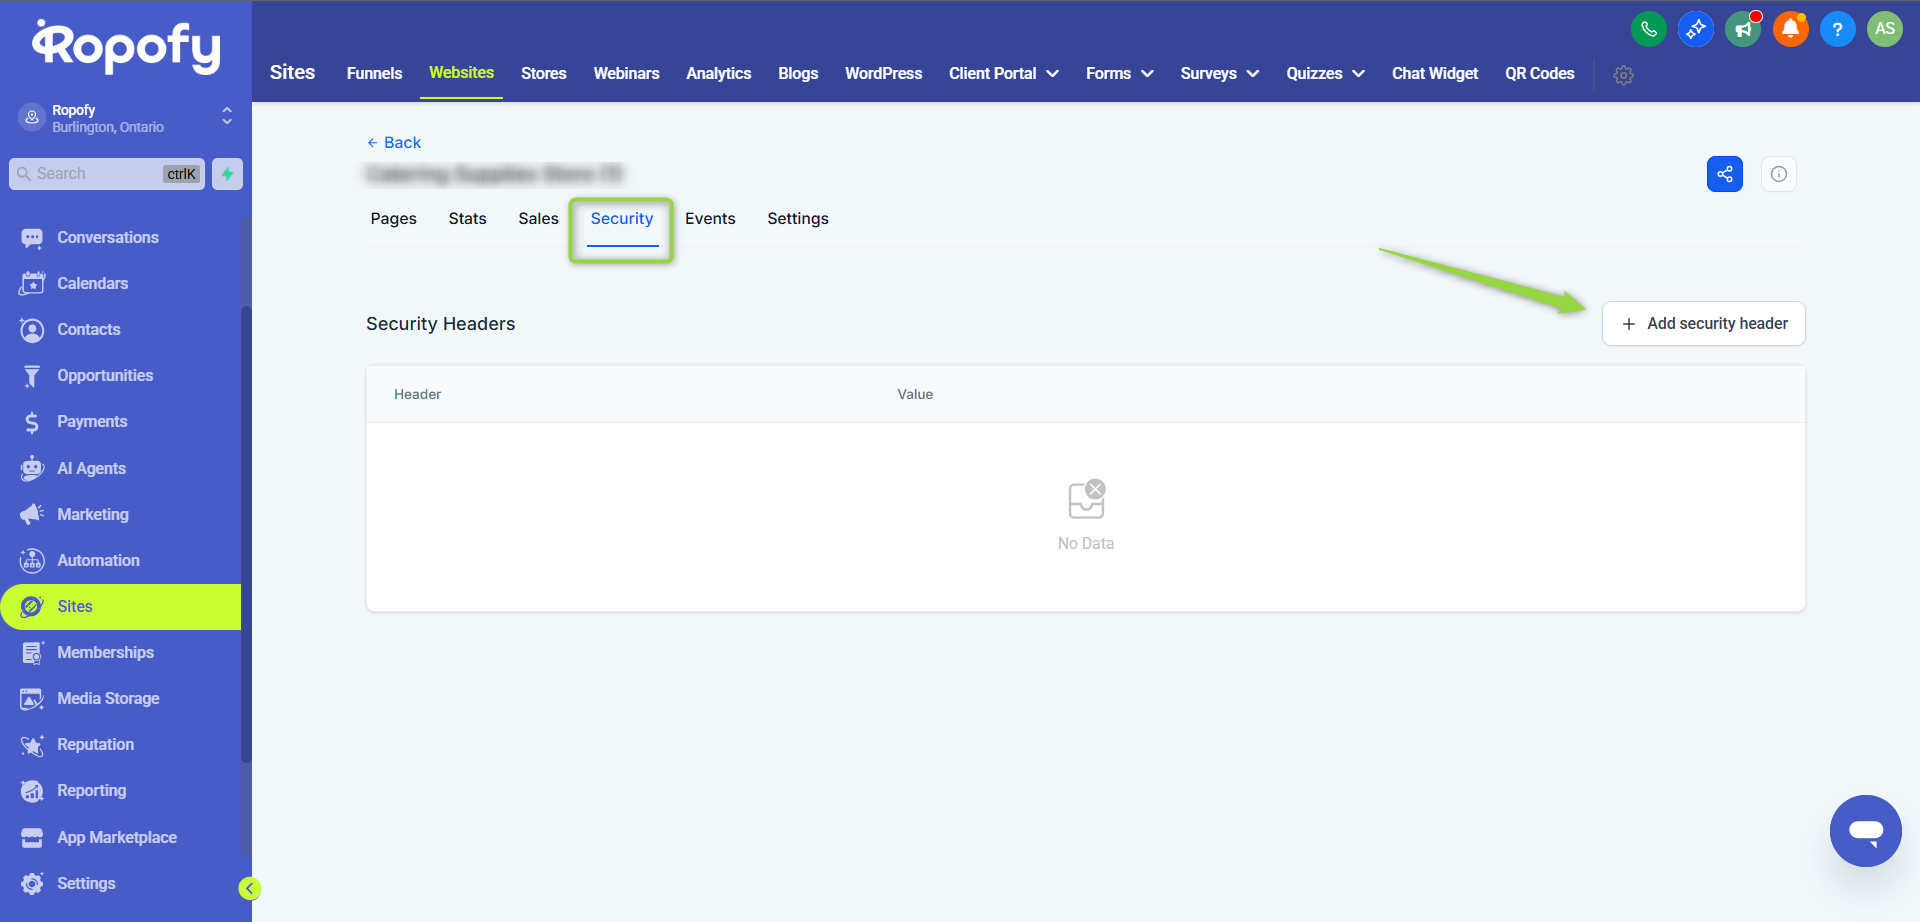1920x922 pixels.
Task: Open the gear icon in the Sites navigation bar
Action: point(1623,75)
